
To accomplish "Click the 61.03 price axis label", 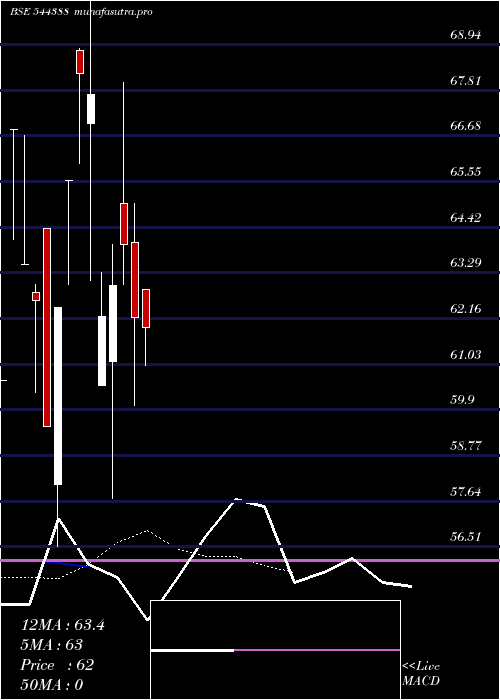I will click(x=466, y=355).
